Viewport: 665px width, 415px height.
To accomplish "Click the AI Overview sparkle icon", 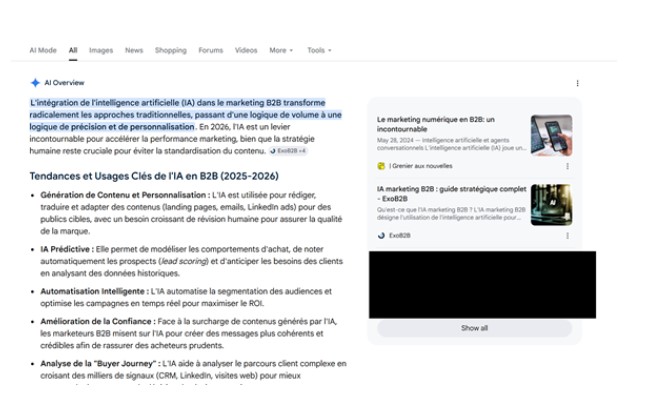I will [35, 83].
